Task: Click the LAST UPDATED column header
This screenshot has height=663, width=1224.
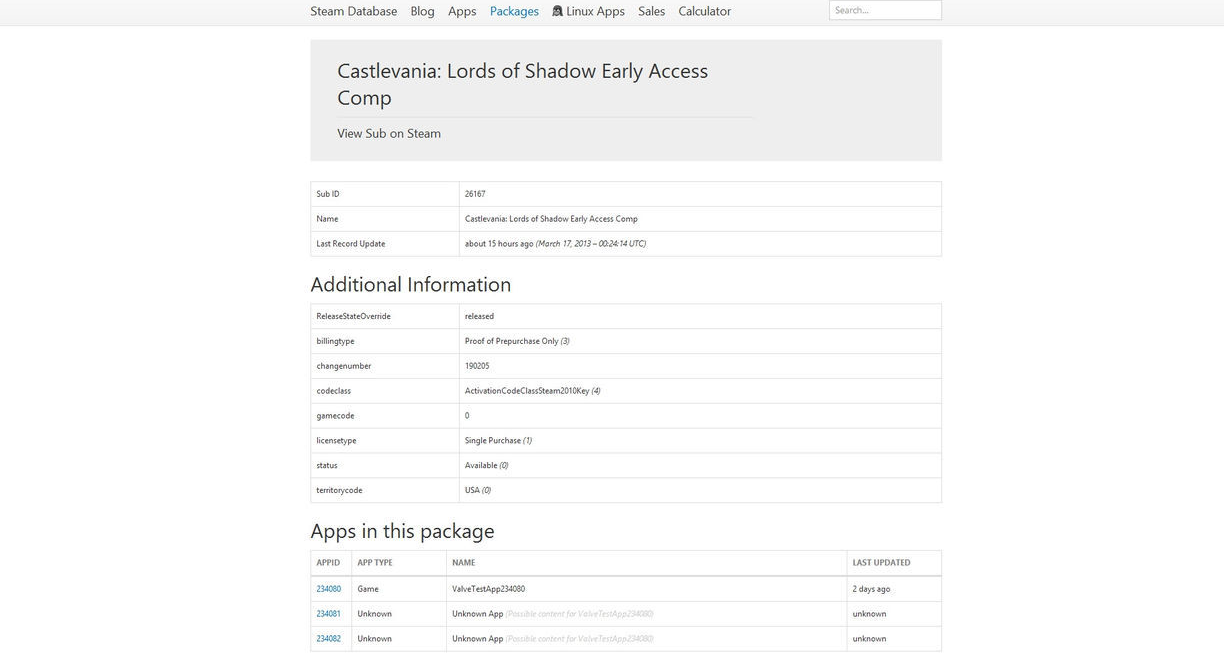Action: pos(881,563)
